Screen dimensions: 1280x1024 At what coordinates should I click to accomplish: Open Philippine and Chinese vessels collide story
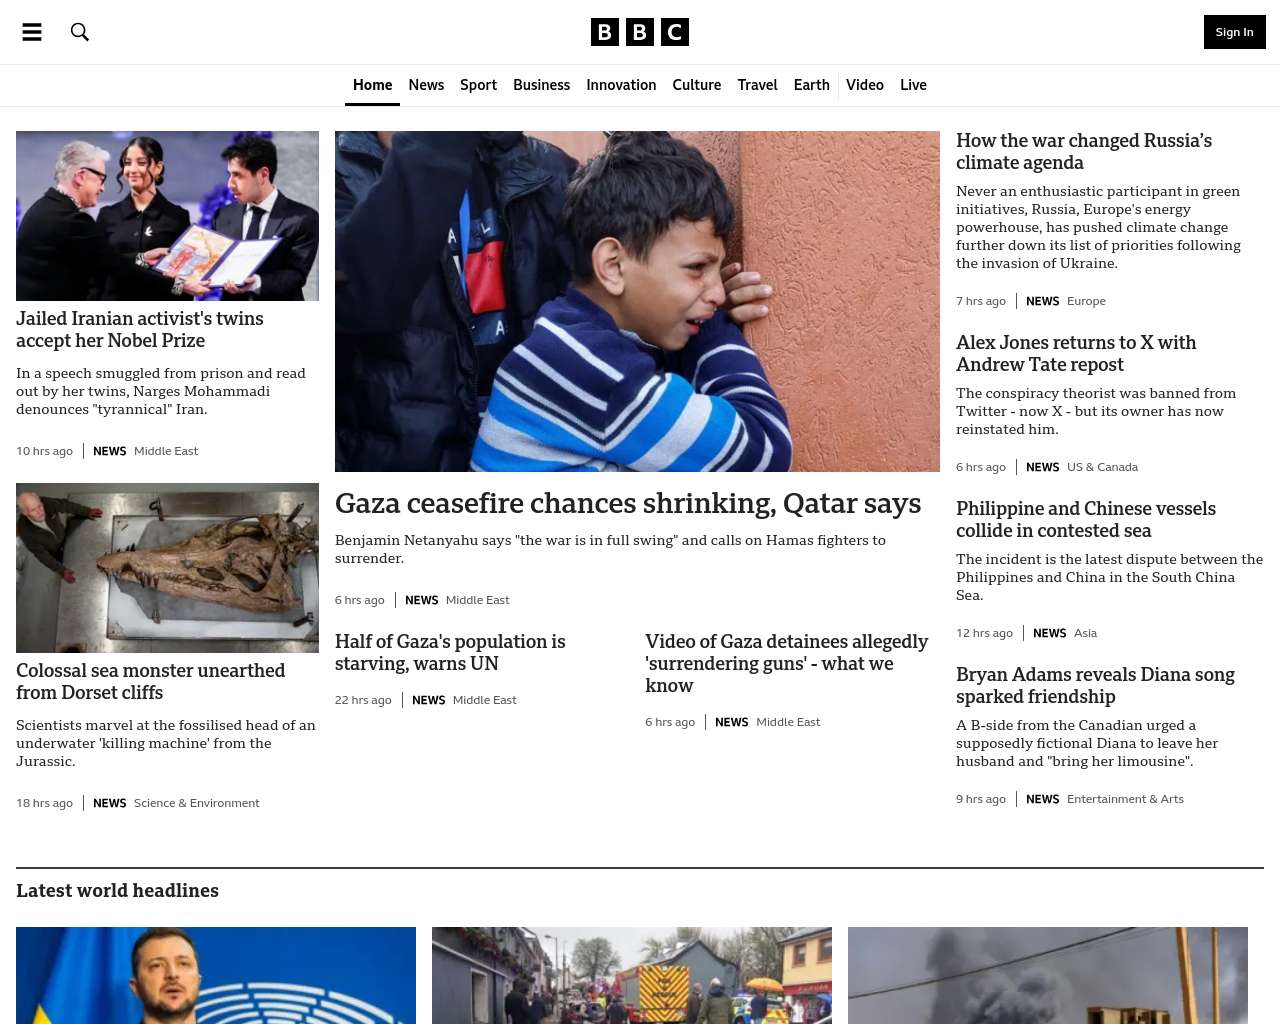click(1086, 519)
